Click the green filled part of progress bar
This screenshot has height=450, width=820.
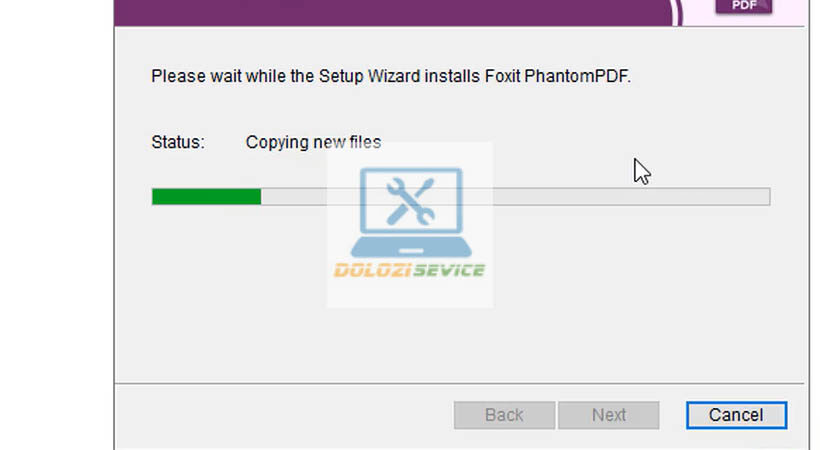[206, 197]
